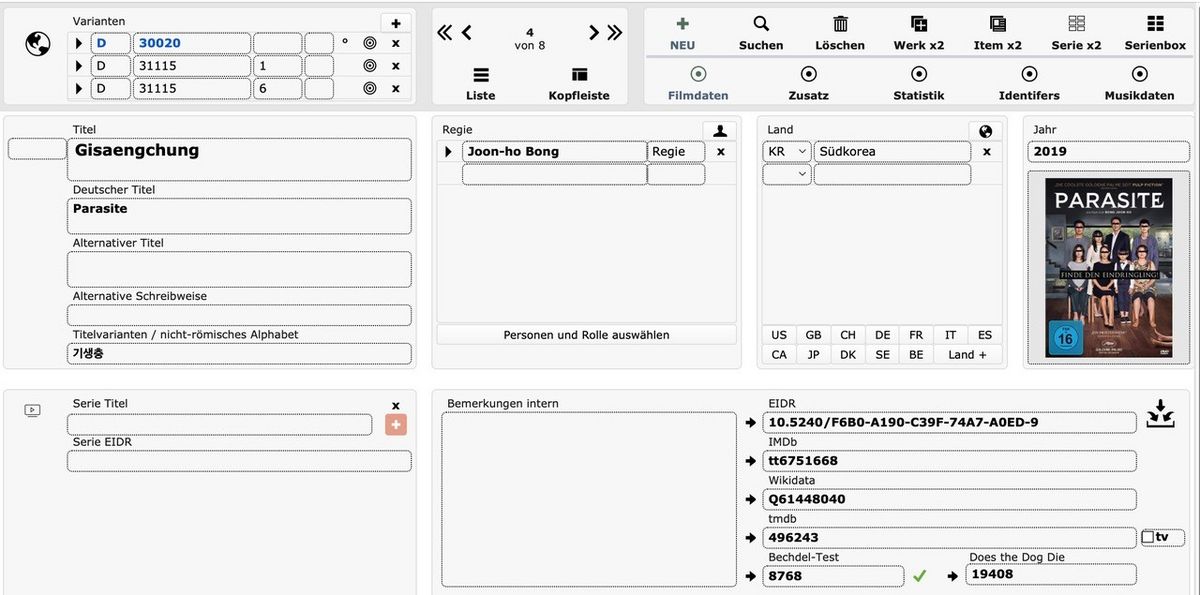
Task: Switch to the Statistik tab
Action: click(x=919, y=74)
